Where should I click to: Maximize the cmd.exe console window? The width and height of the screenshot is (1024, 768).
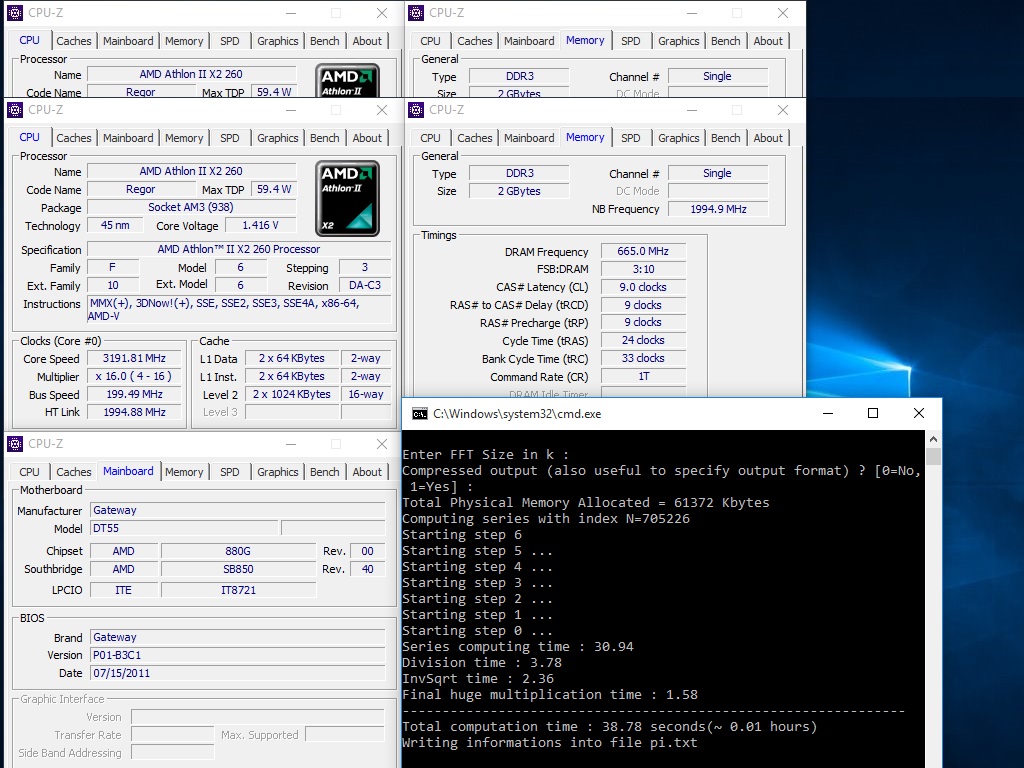coord(872,413)
